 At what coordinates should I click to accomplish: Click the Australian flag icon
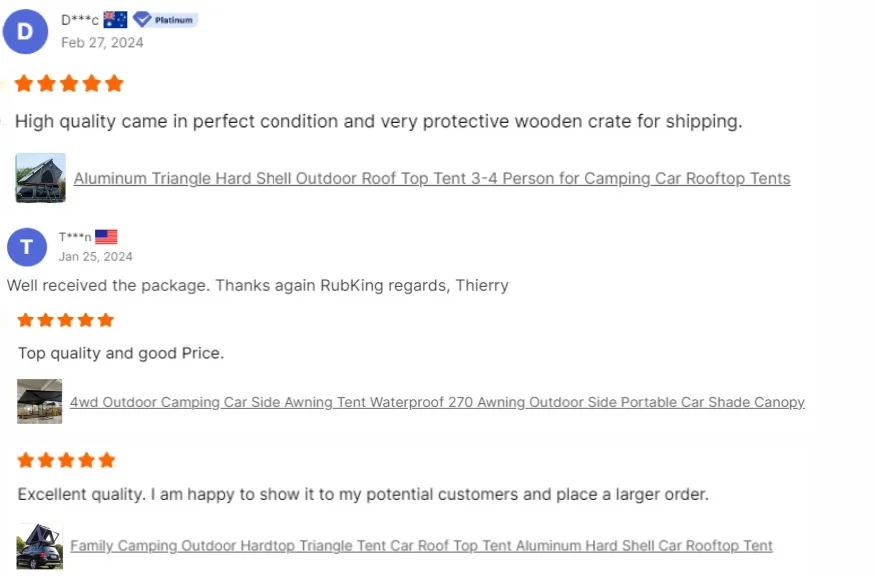pyautogui.click(x=115, y=19)
